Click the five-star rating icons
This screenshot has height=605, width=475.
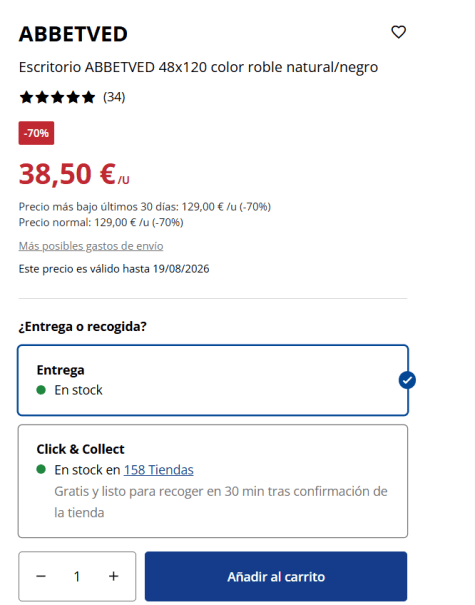[57, 97]
